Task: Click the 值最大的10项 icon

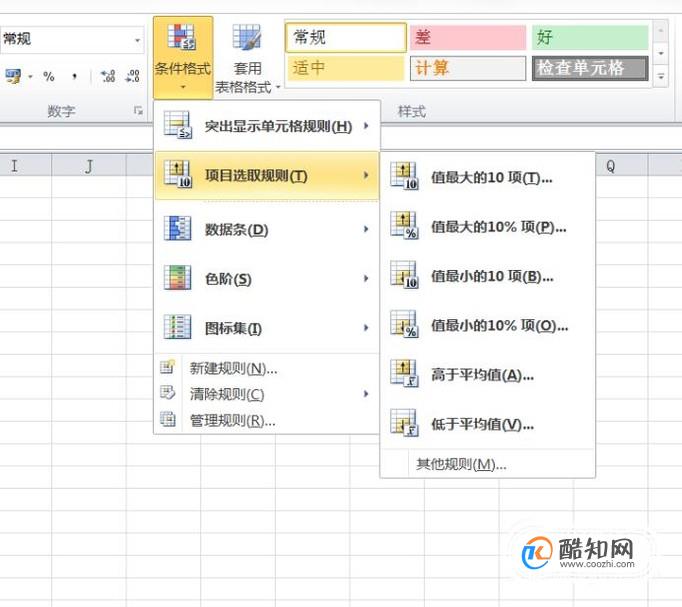Action: pos(404,176)
